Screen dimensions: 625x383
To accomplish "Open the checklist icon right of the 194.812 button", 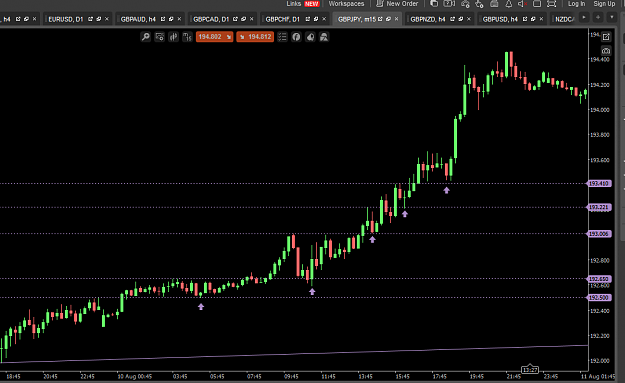I will click(x=282, y=37).
